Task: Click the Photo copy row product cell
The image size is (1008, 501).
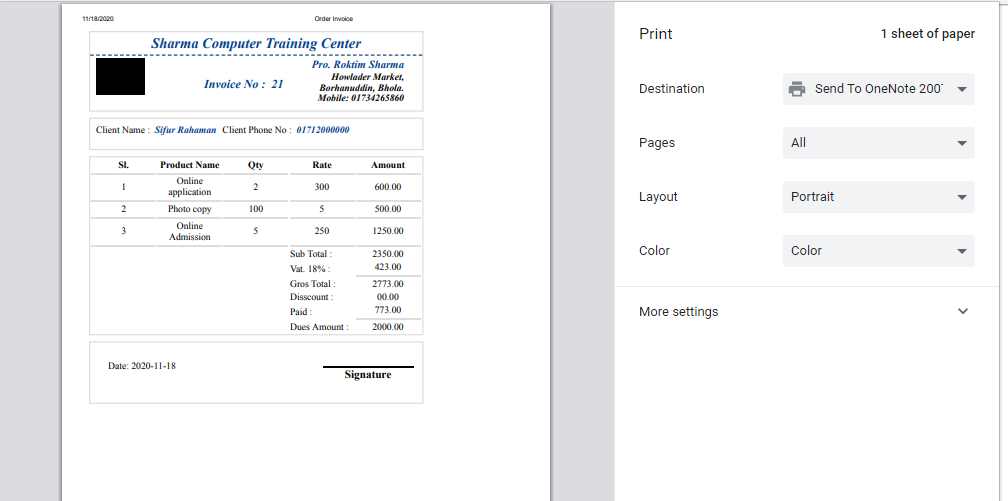Action: click(189, 209)
